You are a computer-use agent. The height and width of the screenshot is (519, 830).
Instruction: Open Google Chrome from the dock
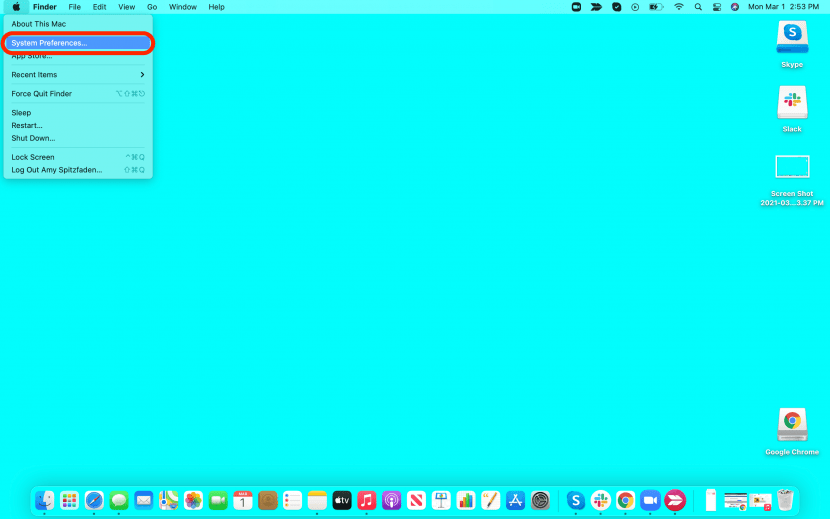pos(625,500)
